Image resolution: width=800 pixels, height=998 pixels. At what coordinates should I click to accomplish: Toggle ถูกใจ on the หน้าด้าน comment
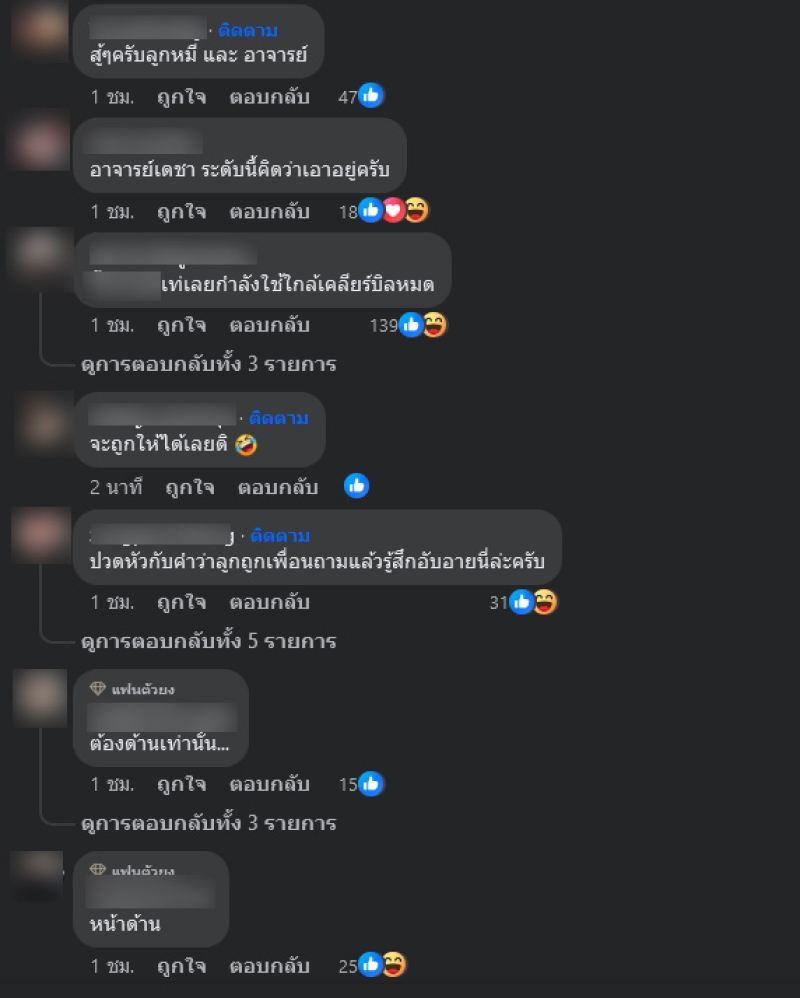181,966
